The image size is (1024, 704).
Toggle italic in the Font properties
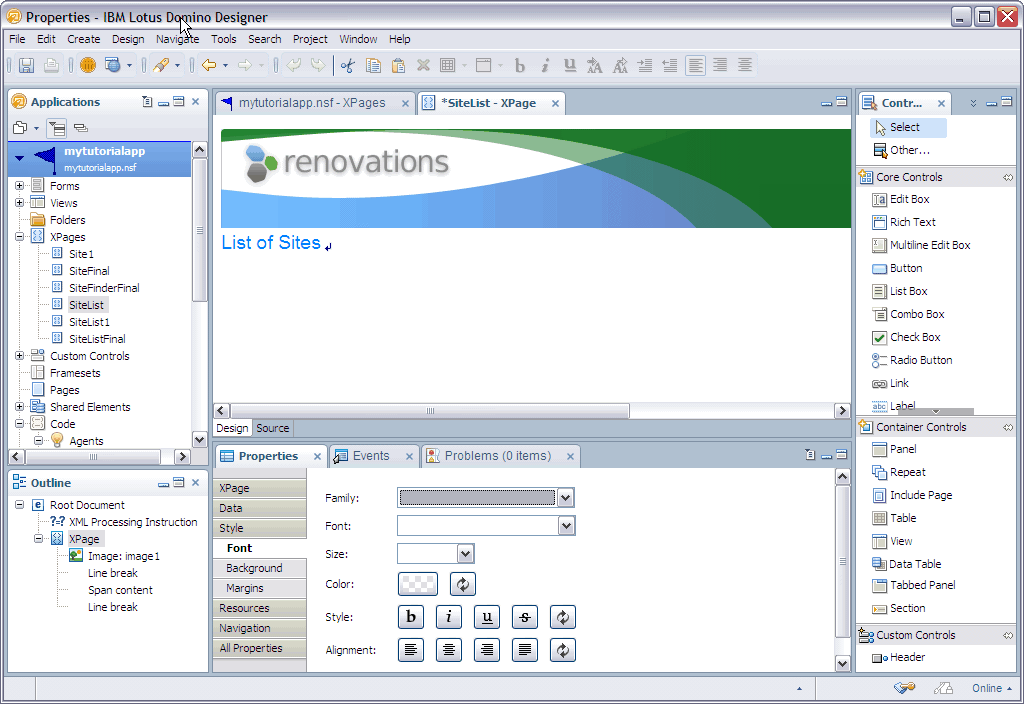click(x=449, y=617)
